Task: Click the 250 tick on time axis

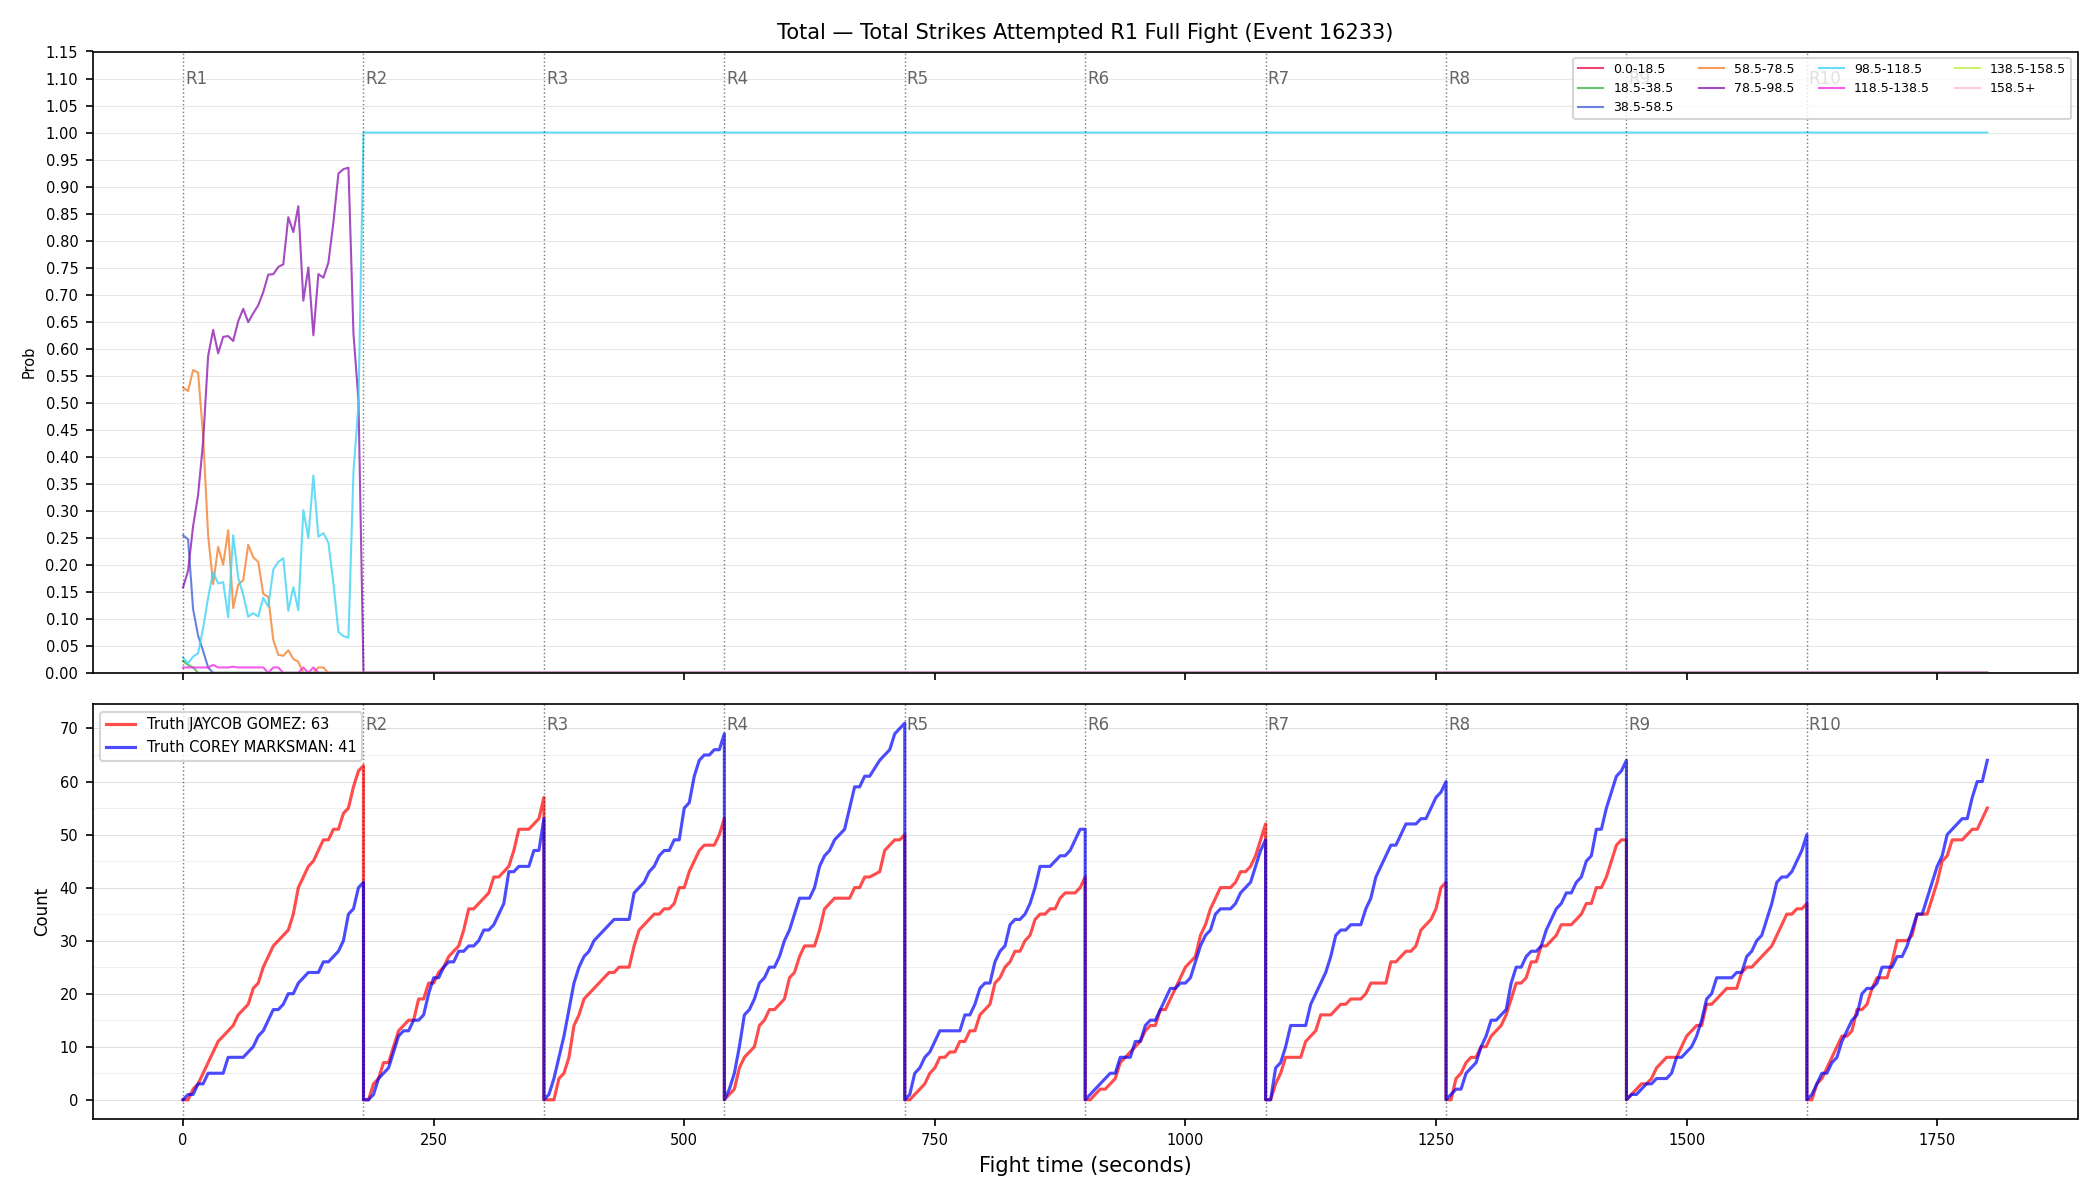Action: click(x=433, y=1139)
